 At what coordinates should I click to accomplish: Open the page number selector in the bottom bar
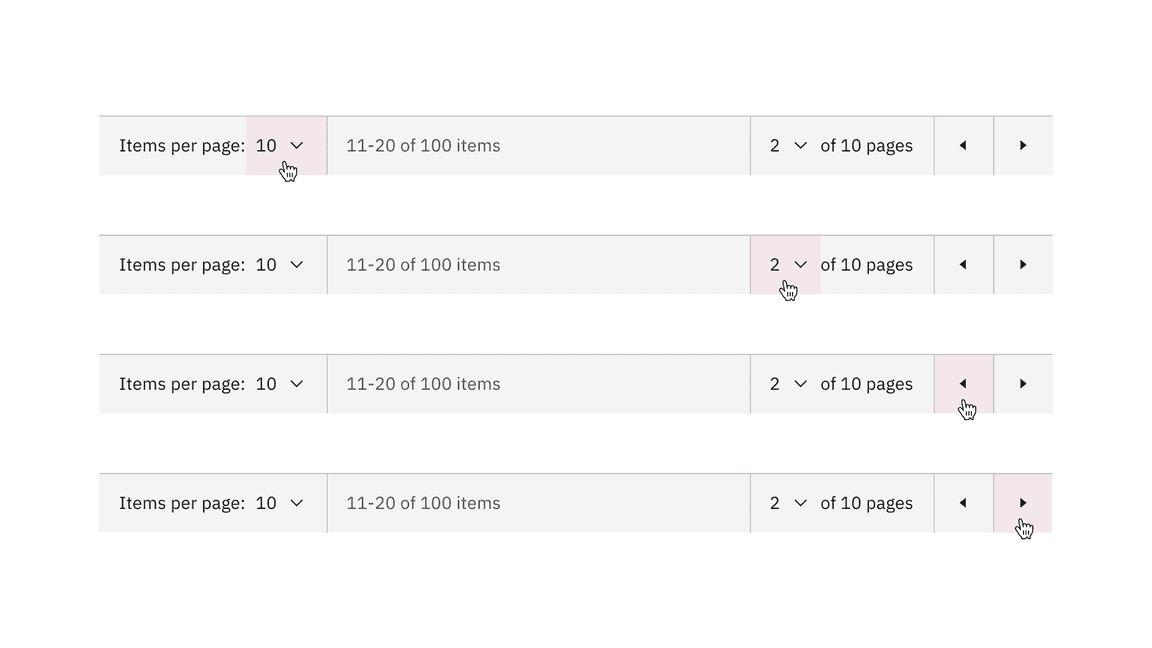click(x=788, y=502)
